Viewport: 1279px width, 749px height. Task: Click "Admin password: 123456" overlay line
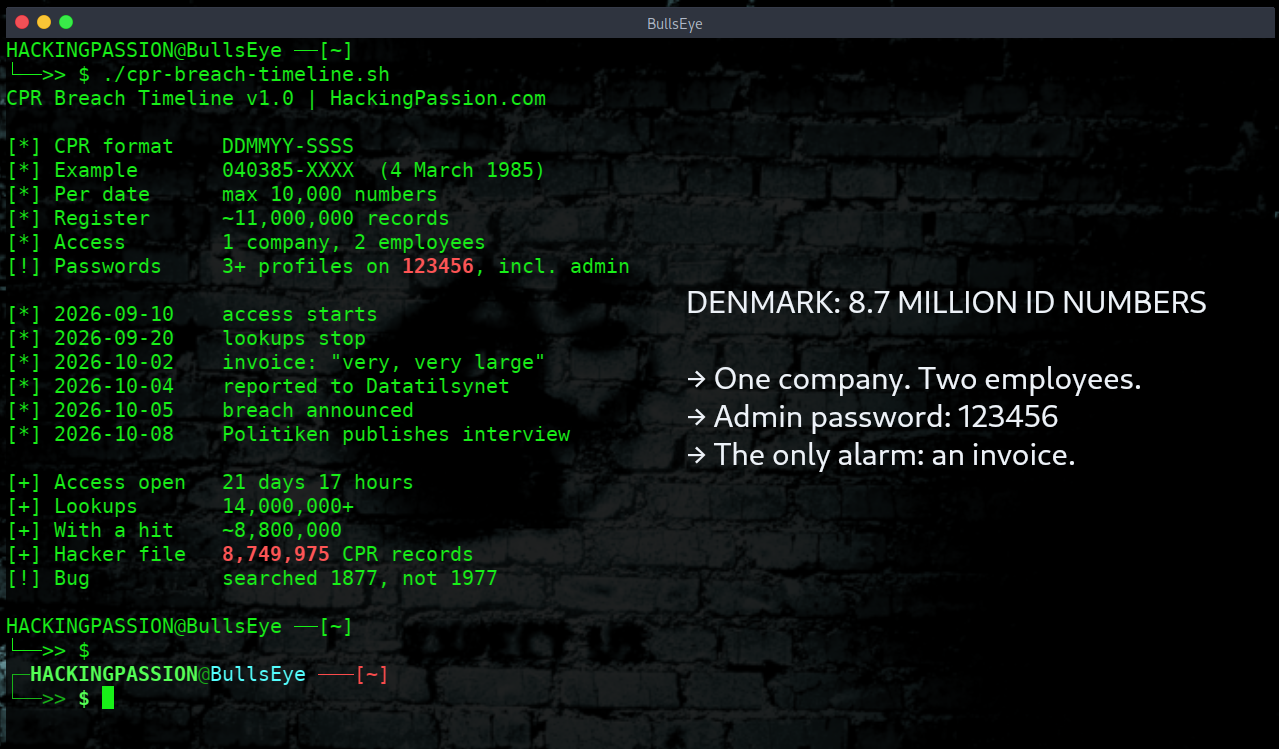(872, 417)
